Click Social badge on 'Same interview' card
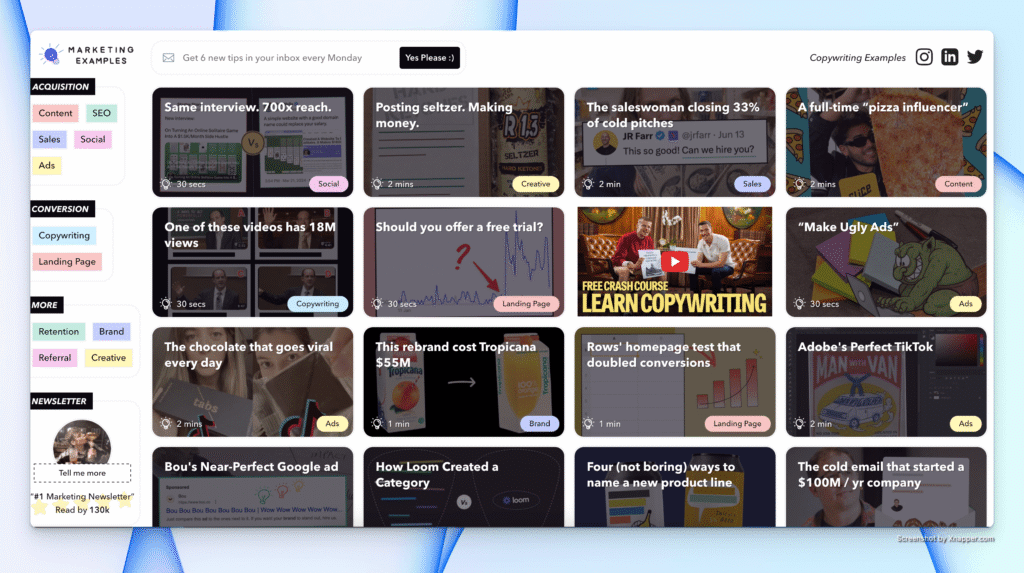1024x573 pixels. click(x=328, y=184)
